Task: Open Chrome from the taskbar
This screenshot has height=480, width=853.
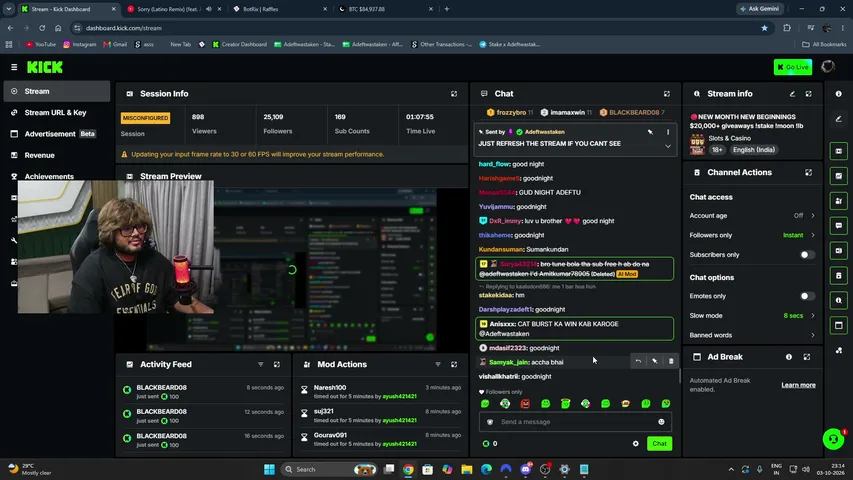Action: 408,469
